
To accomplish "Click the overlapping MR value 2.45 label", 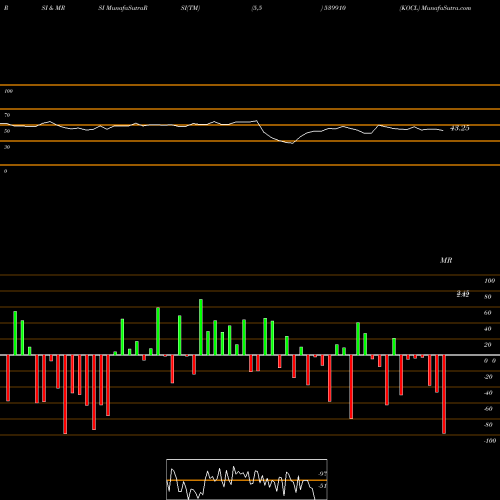I will pyautogui.click(x=463, y=294).
